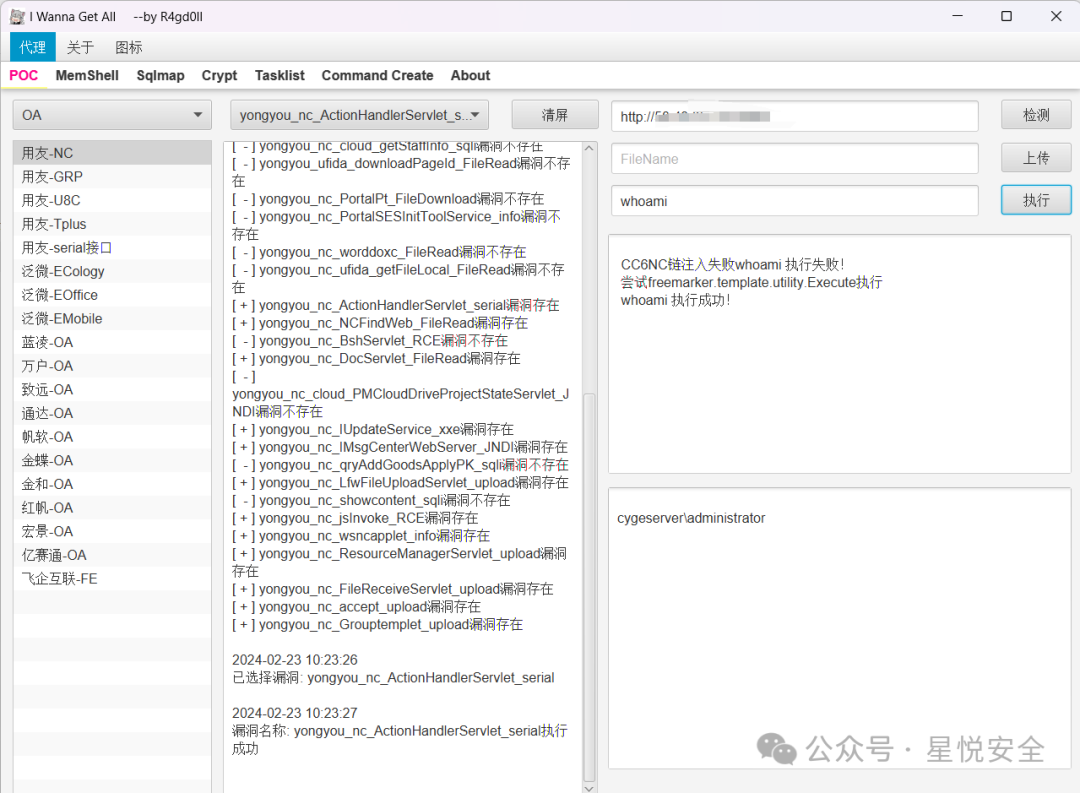
Task: Click the 清屏 clear screen button
Action: 554,115
